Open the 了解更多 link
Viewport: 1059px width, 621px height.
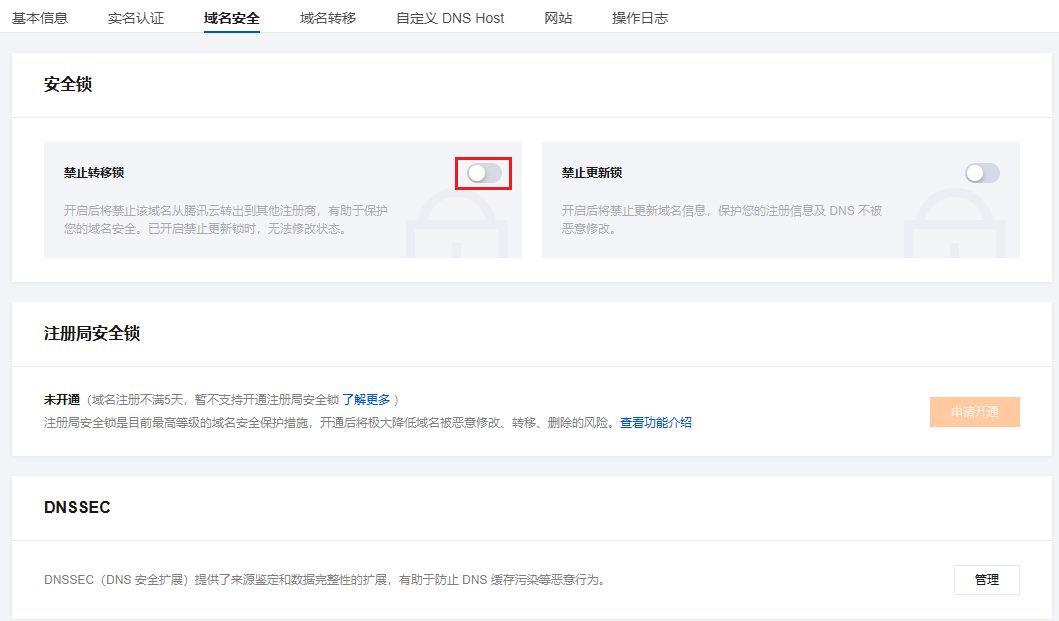pyautogui.click(x=366, y=399)
